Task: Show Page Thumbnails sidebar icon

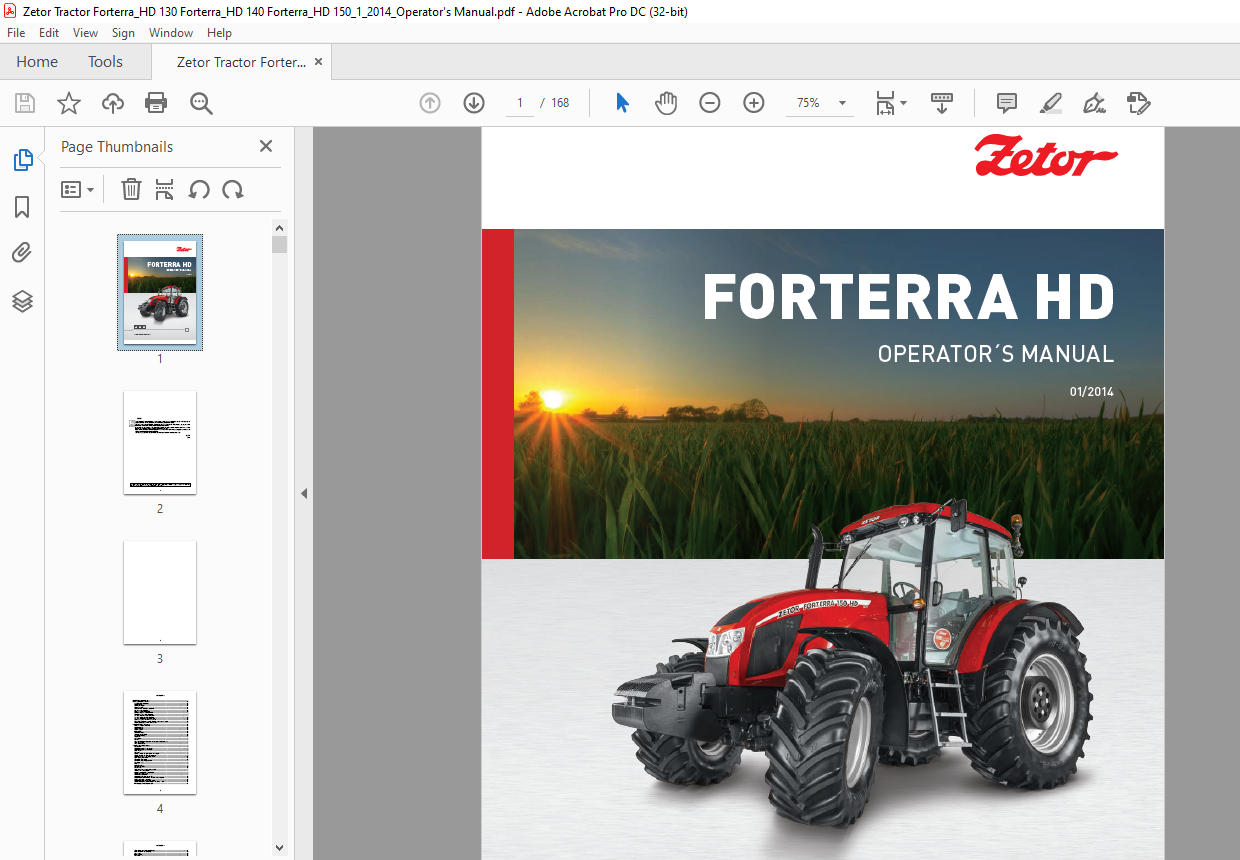Action: [22, 160]
